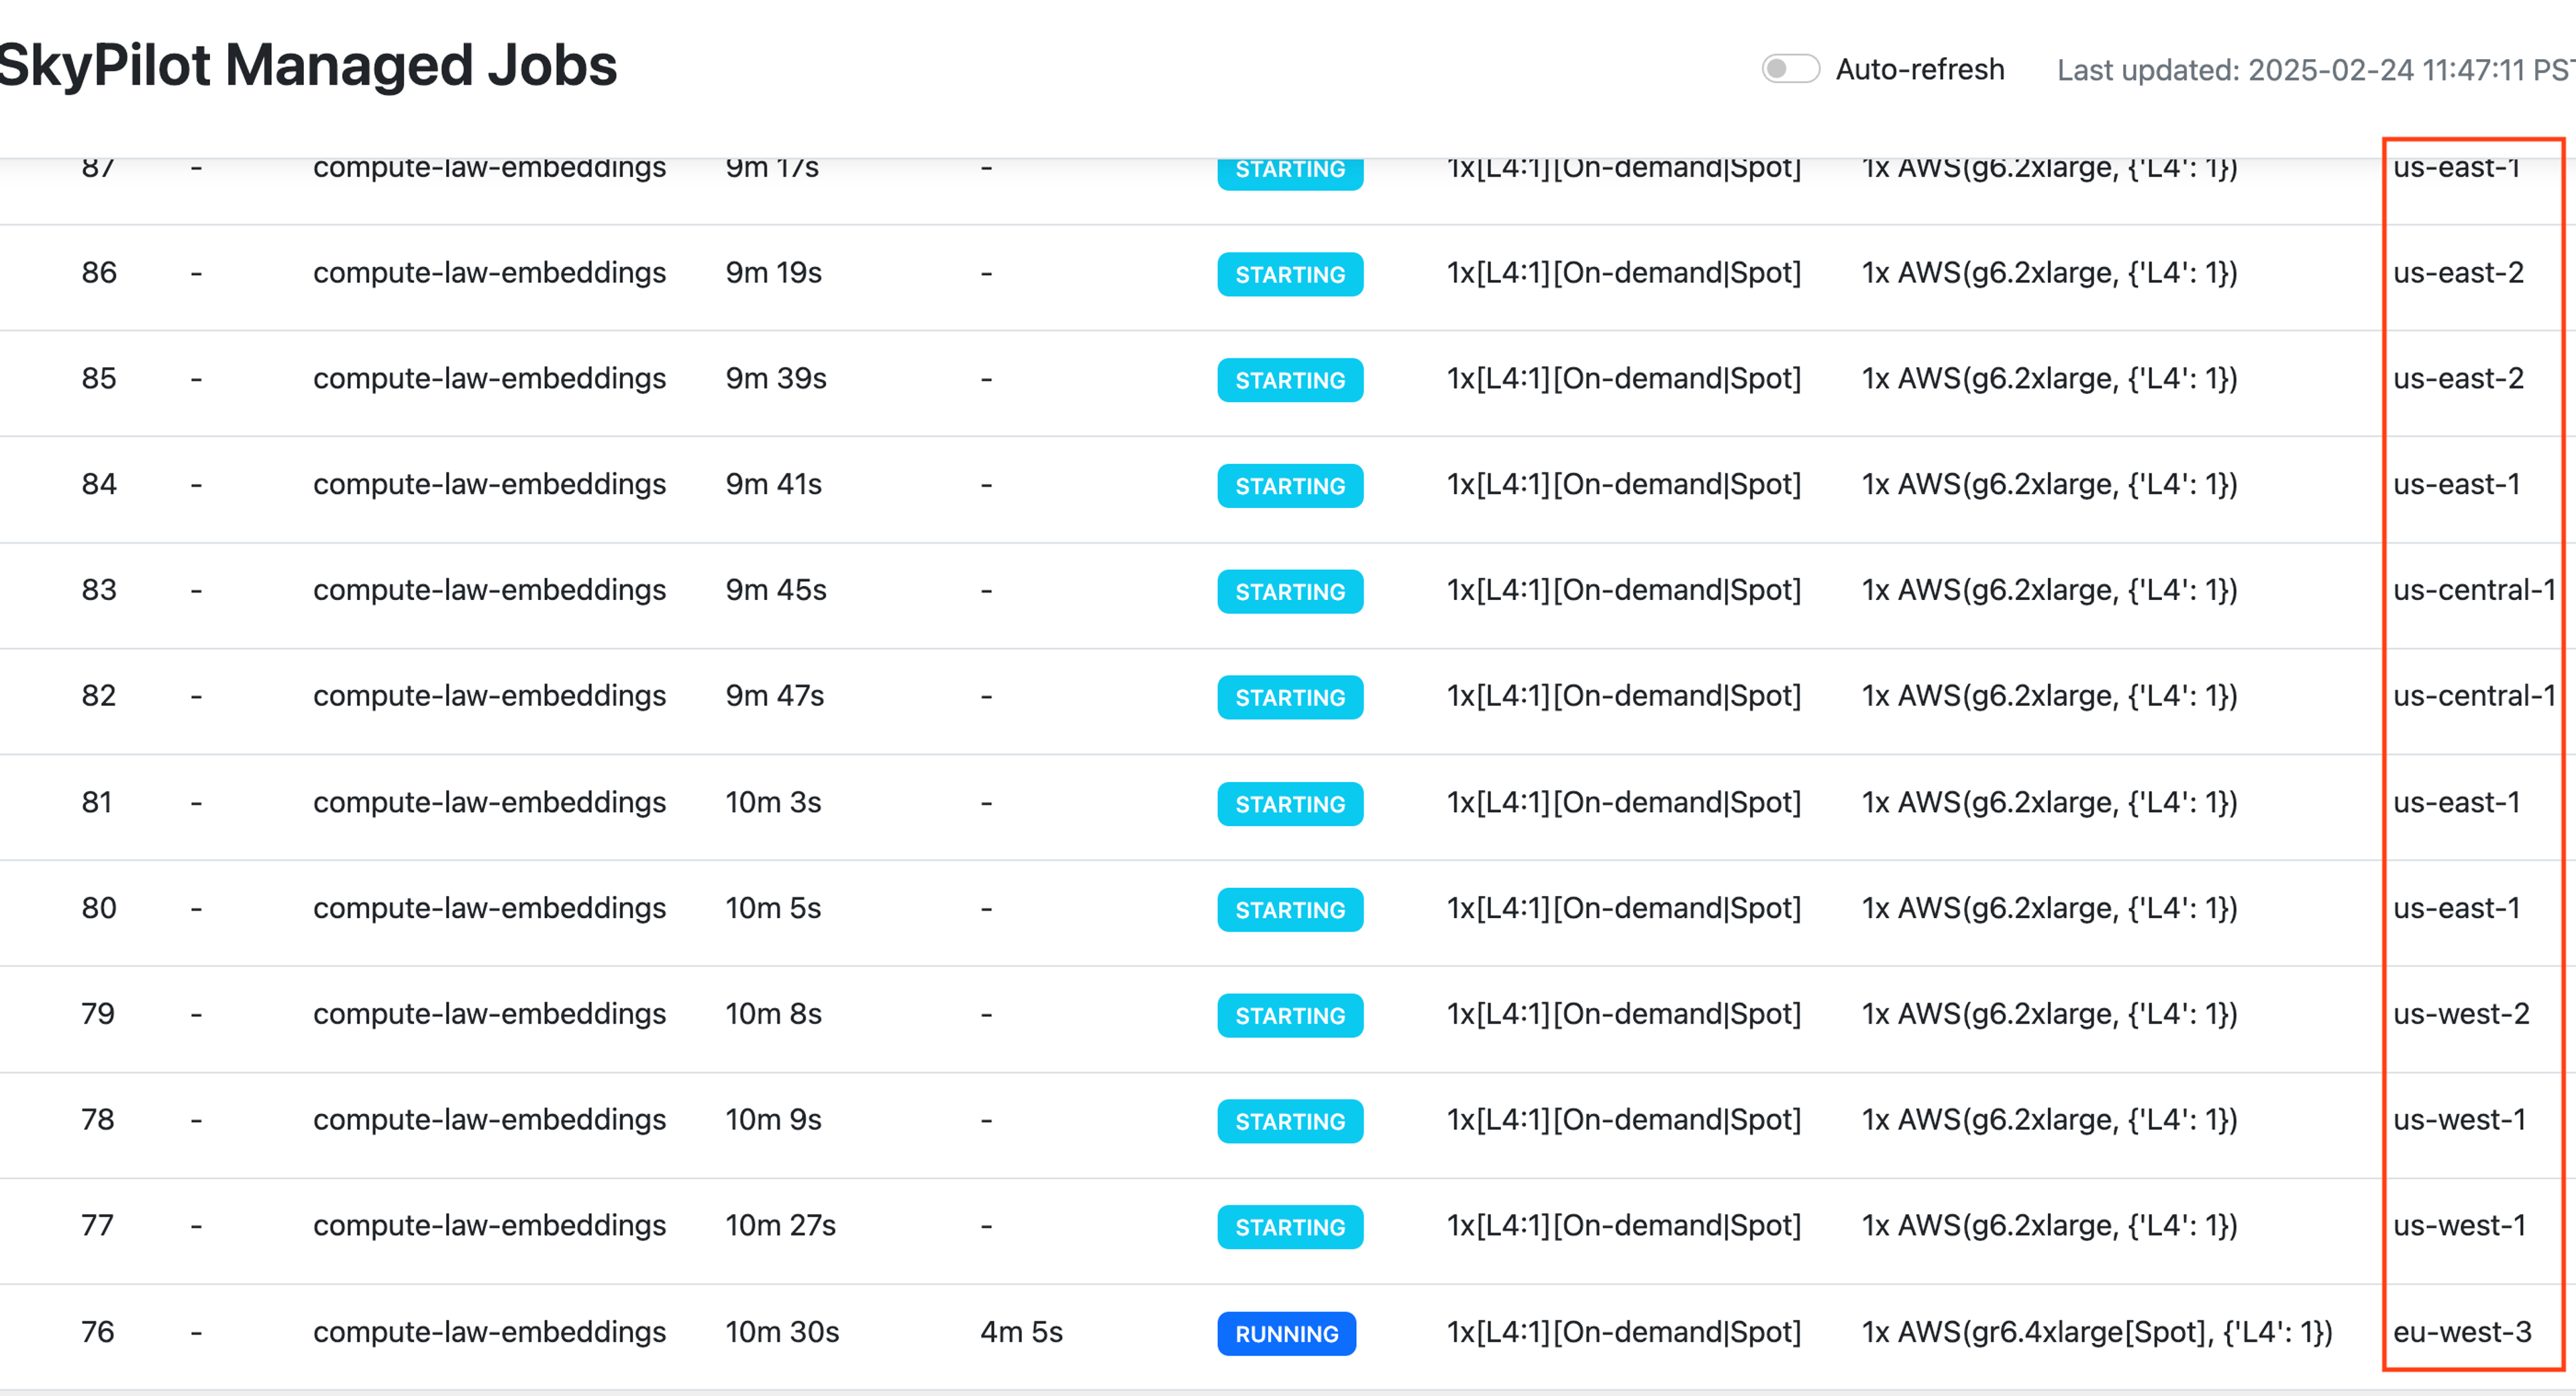The height and width of the screenshot is (1396, 2576).
Task: Select job ID 76
Action: [98, 1333]
